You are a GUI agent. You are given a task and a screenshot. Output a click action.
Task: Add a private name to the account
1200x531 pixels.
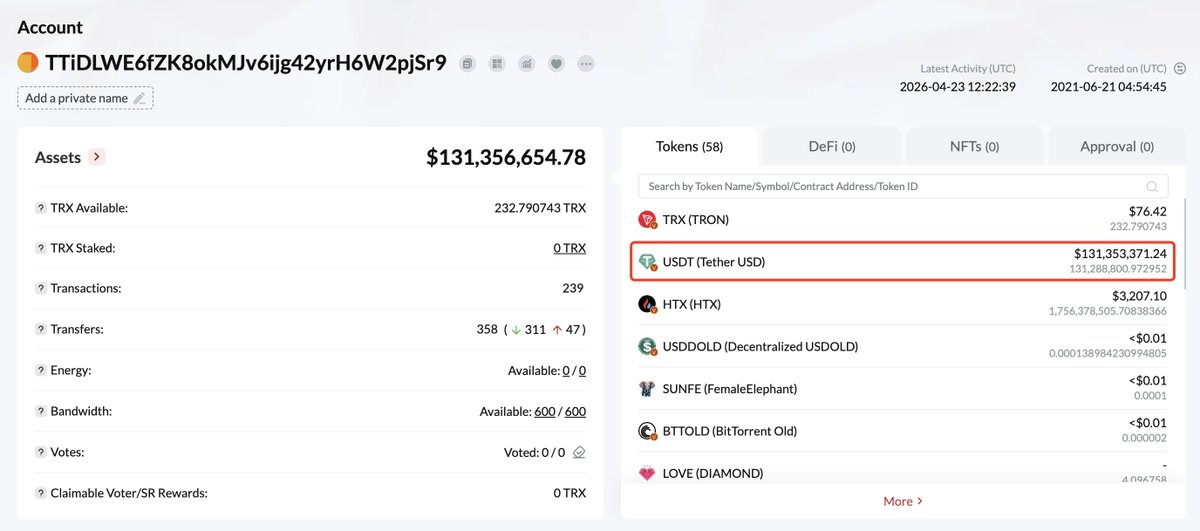click(x=85, y=98)
